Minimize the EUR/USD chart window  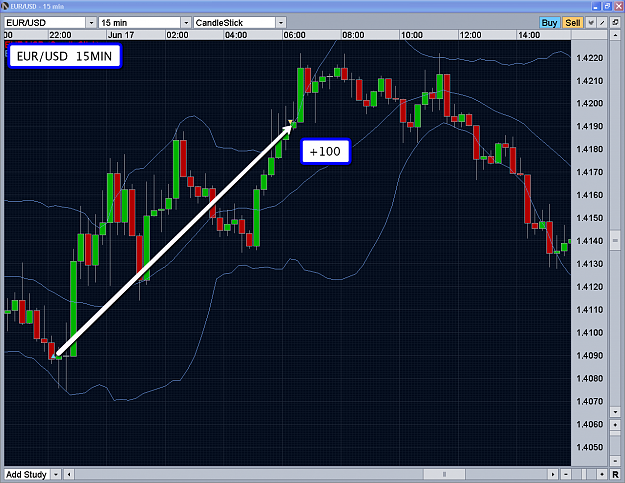click(597, 6)
